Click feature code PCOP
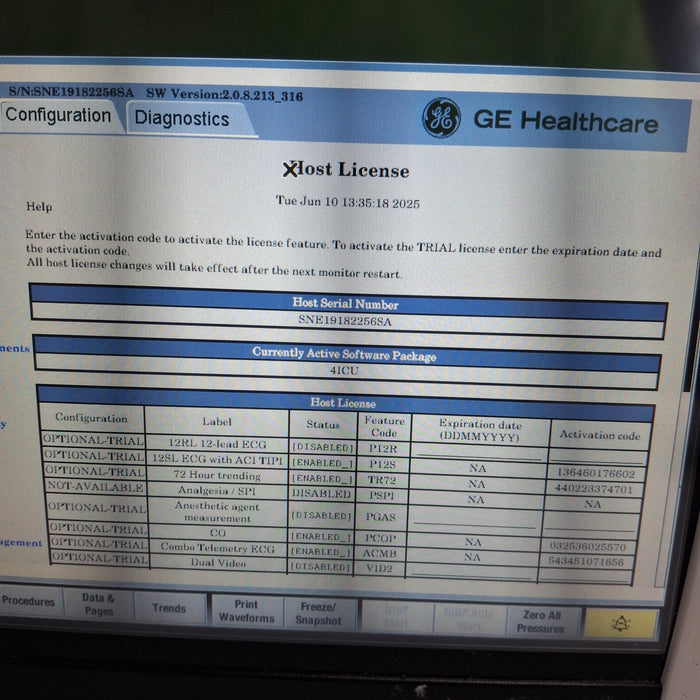 click(379, 538)
